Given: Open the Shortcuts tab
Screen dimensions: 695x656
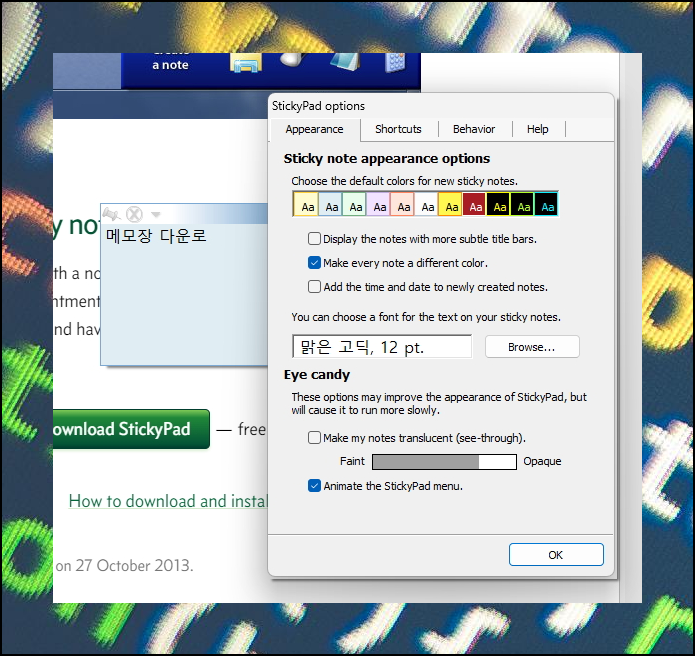Looking at the screenshot, I should (398, 129).
